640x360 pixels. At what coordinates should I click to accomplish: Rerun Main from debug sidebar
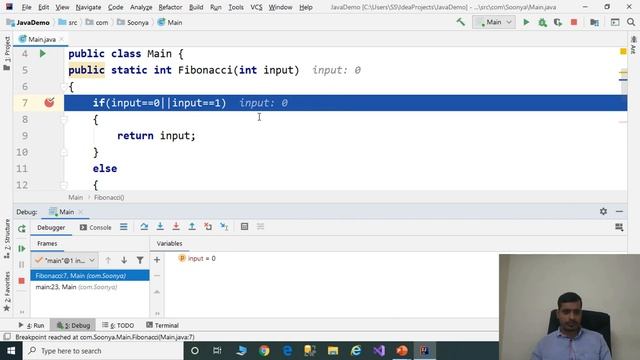click(22, 229)
